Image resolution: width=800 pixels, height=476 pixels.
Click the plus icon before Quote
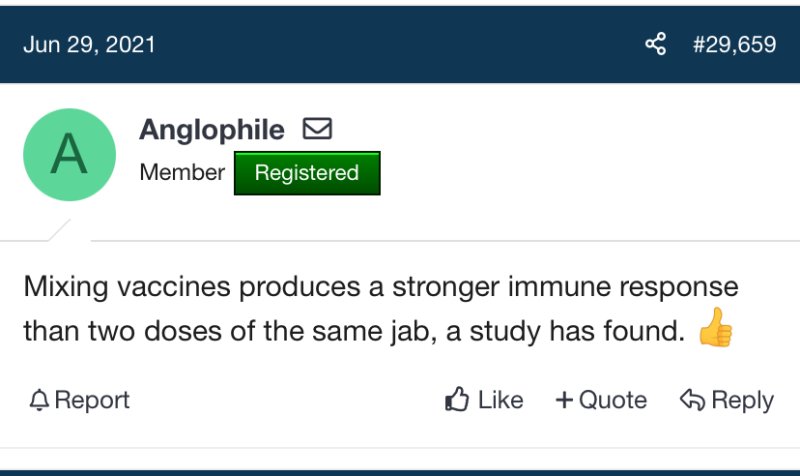tap(564, 400)
